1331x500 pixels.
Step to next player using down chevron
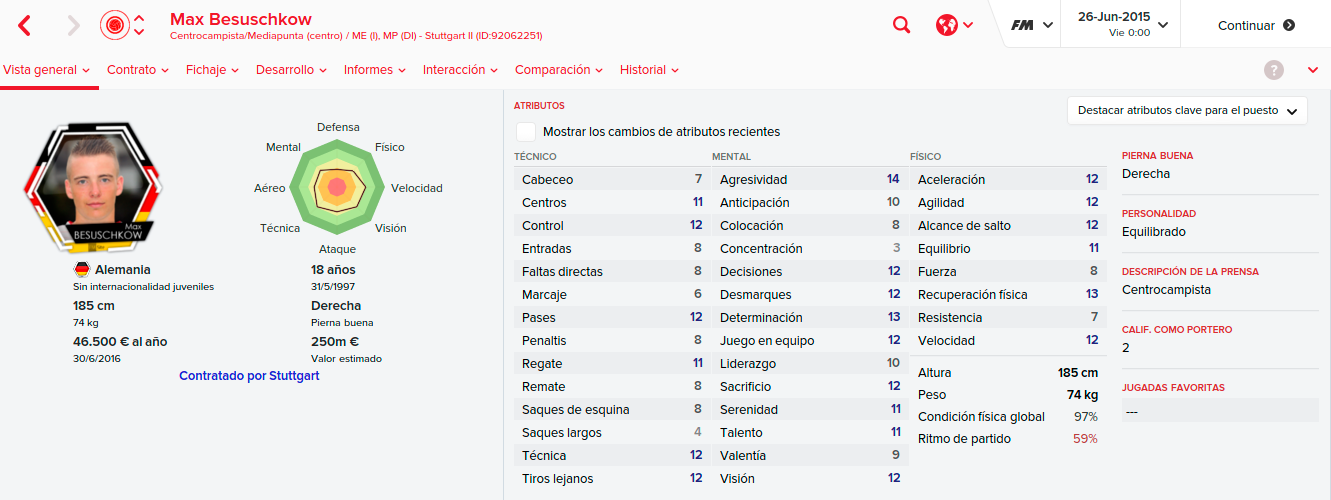point(139,33)
